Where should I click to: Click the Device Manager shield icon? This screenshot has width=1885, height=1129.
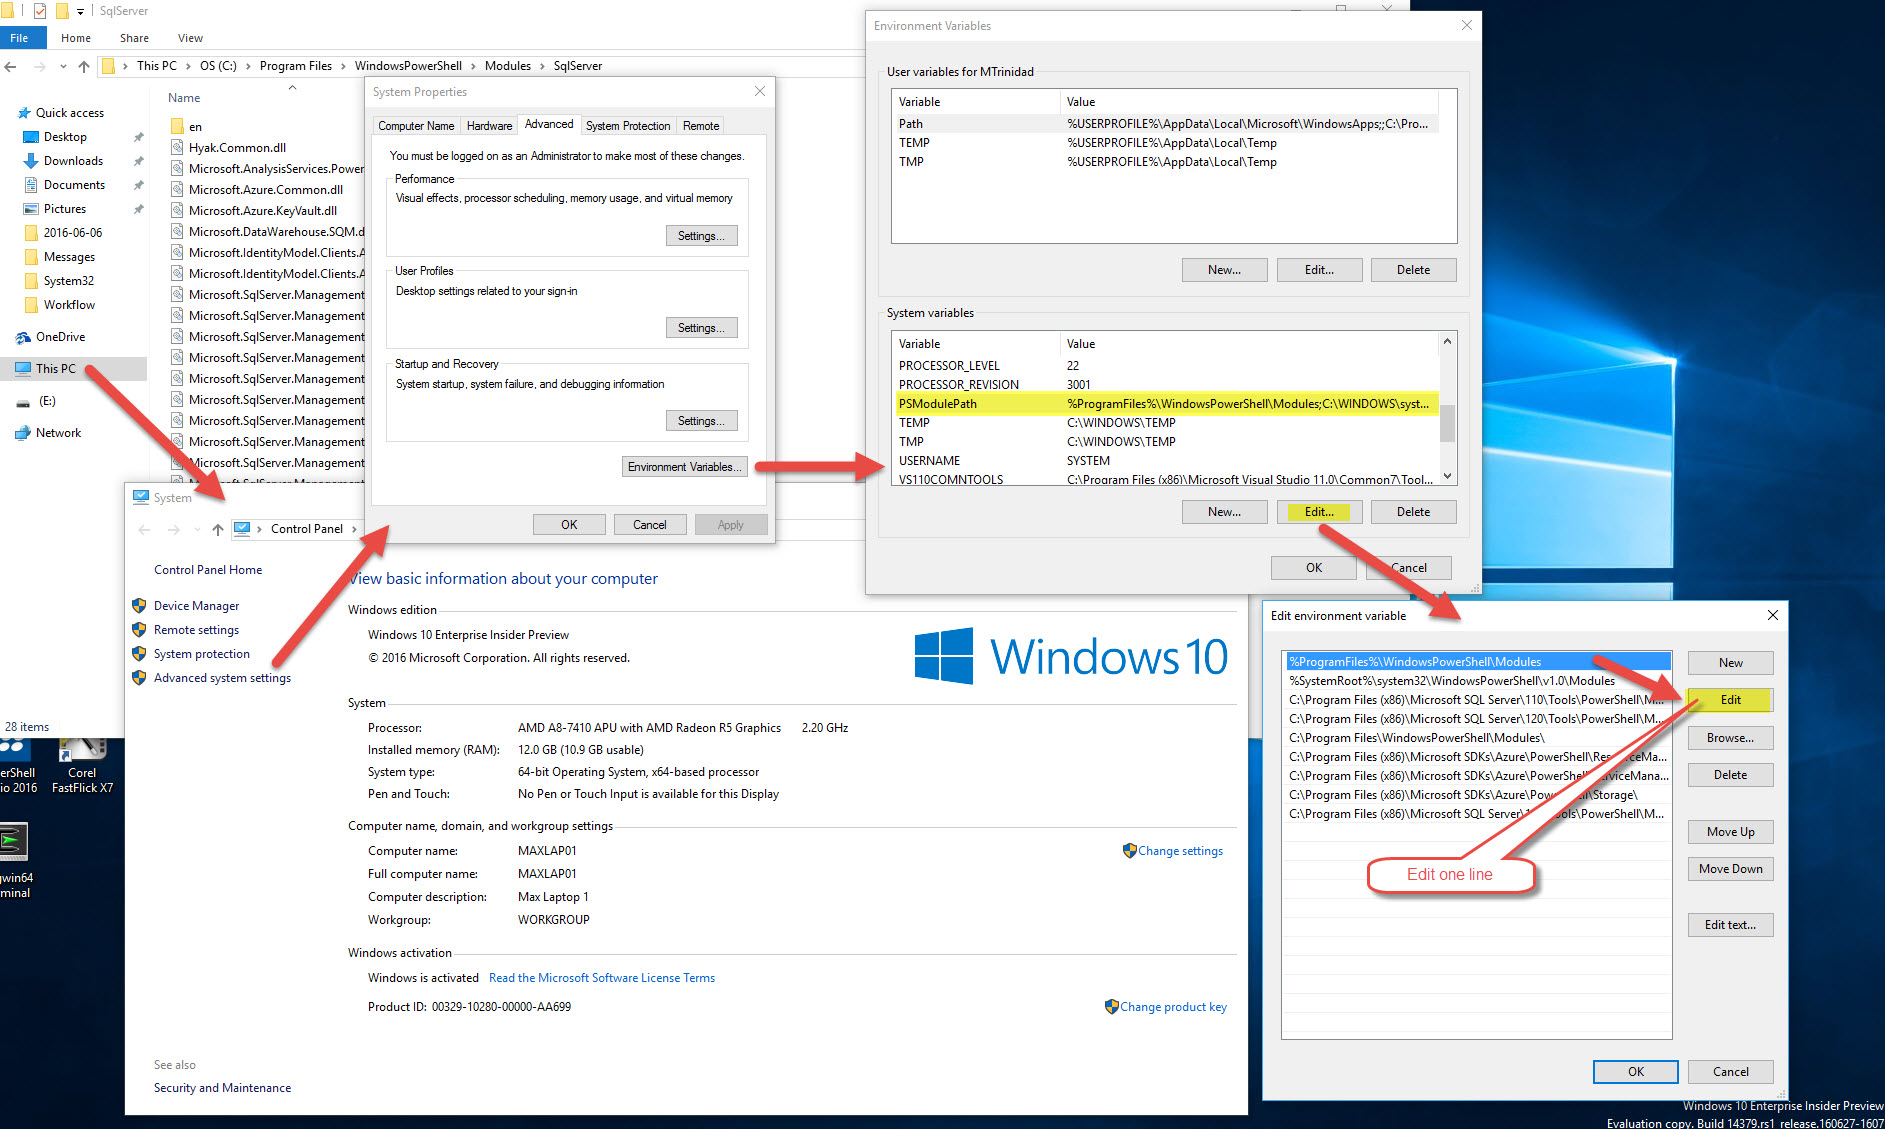click(x=139, y=606)
